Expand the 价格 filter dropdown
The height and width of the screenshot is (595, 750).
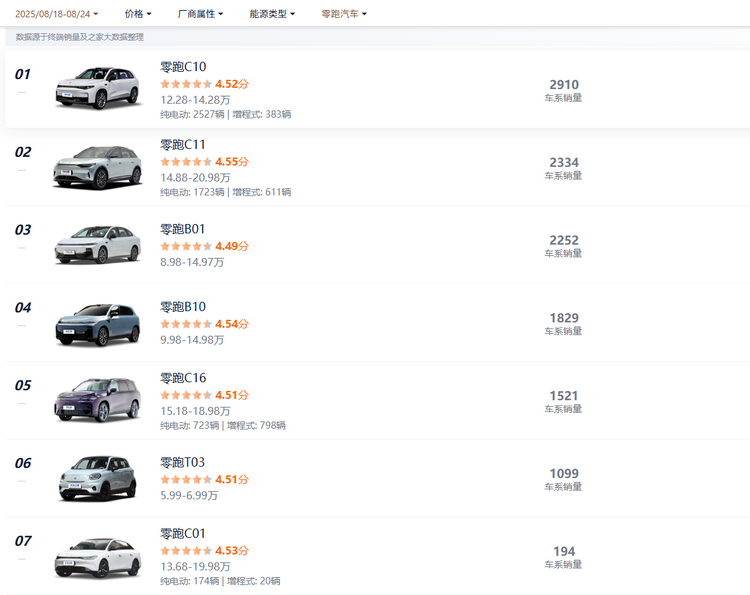pos(138,14)
